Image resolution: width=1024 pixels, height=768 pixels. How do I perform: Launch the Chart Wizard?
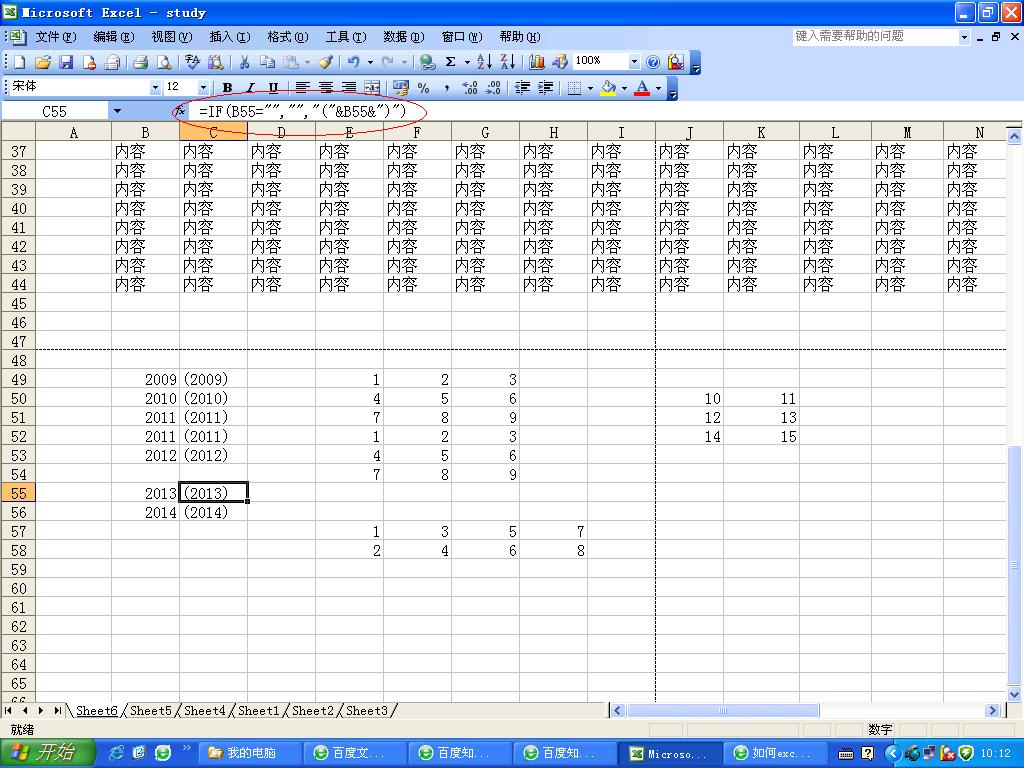point(537,62)
